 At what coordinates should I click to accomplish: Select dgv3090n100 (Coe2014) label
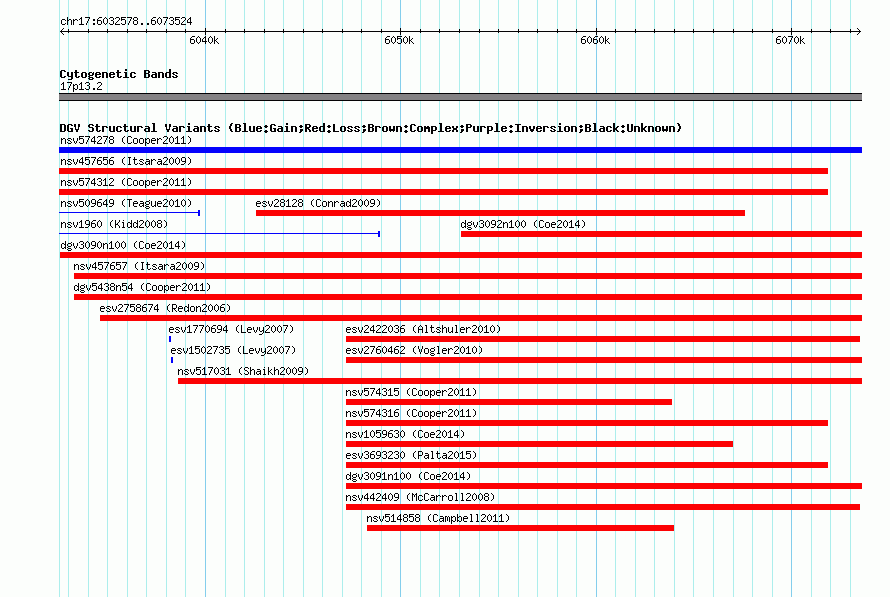point(123,245)
